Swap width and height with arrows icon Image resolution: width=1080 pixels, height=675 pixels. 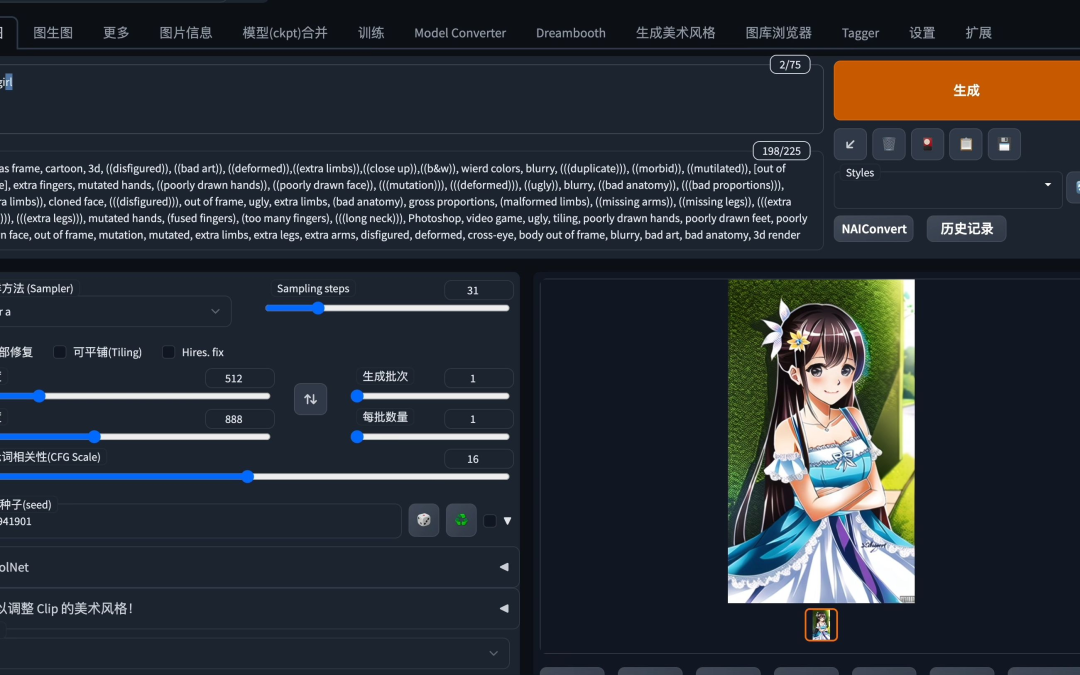[x=311, y=399]
